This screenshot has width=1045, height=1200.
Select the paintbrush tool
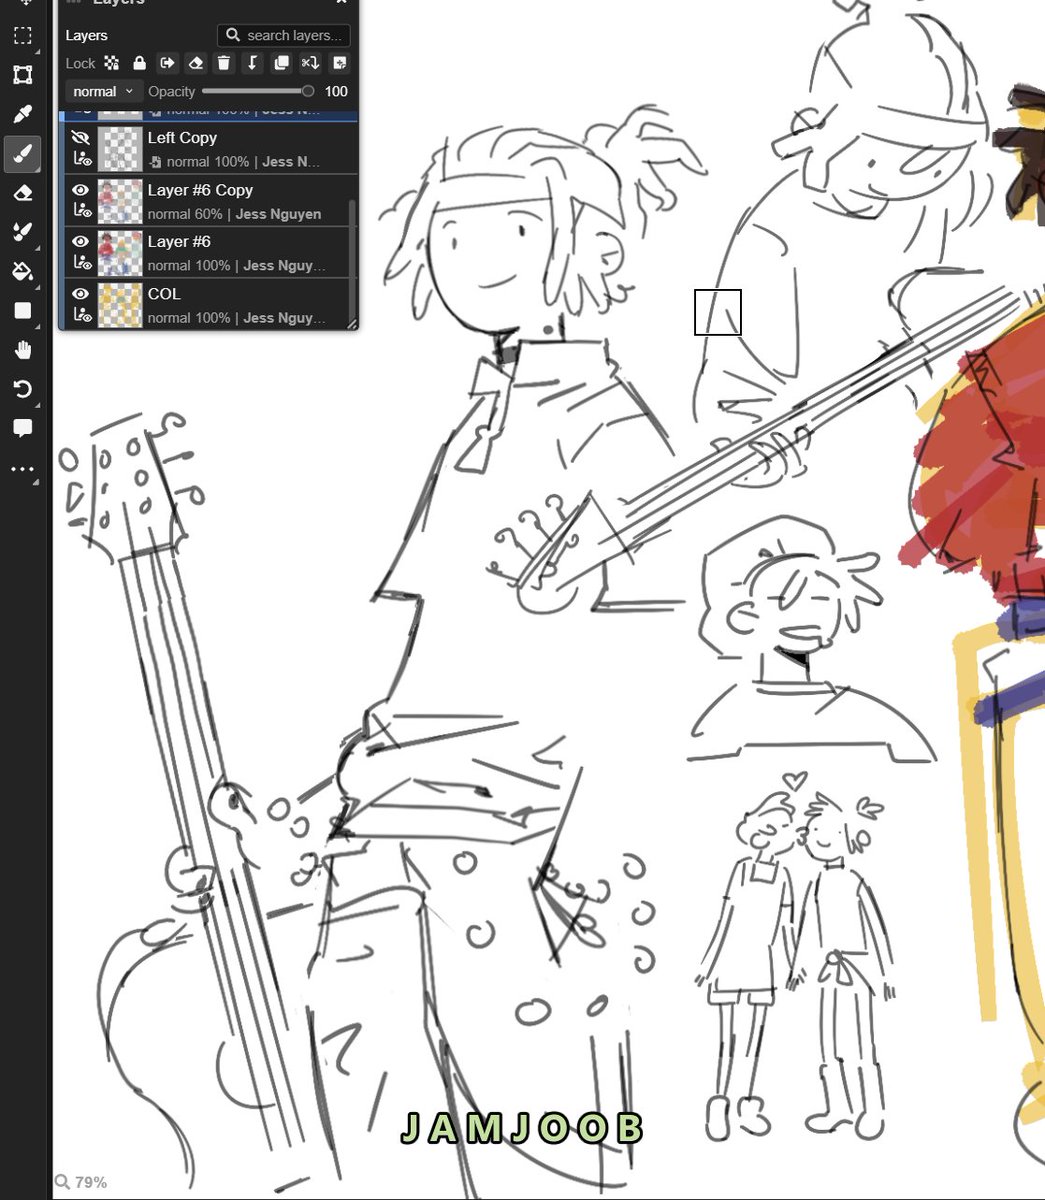(x=22, y=154)
